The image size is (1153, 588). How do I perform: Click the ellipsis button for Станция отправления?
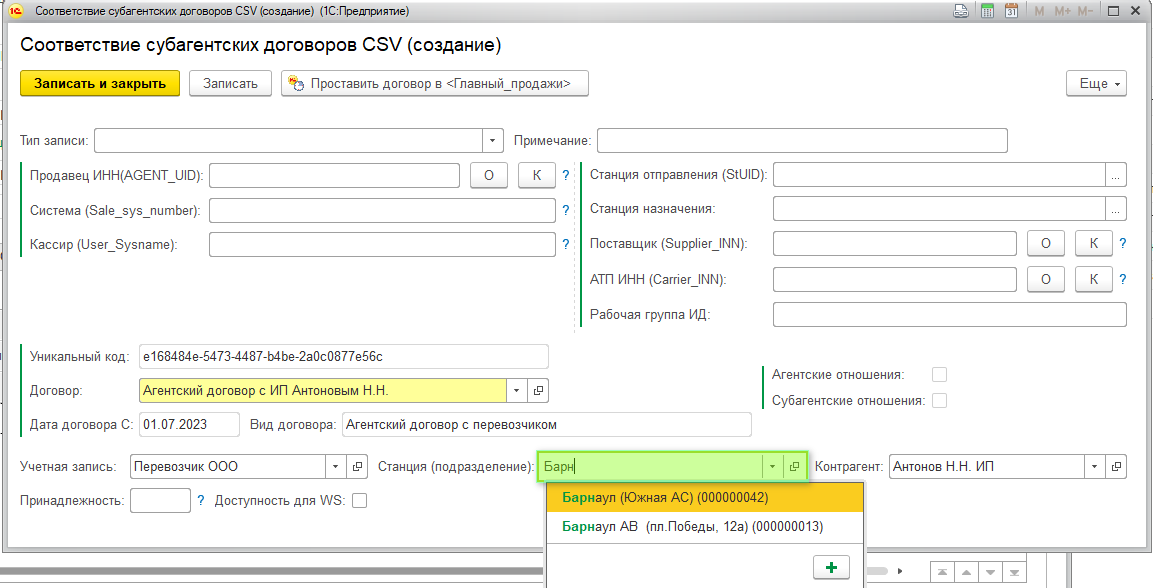(x=1116, y=175)
